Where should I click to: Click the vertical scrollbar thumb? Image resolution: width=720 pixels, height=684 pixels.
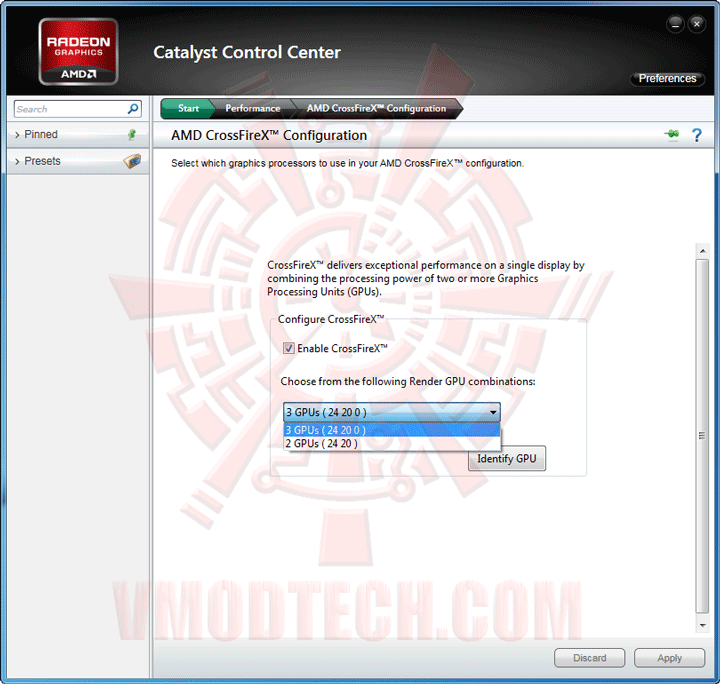tap(702, 436)
